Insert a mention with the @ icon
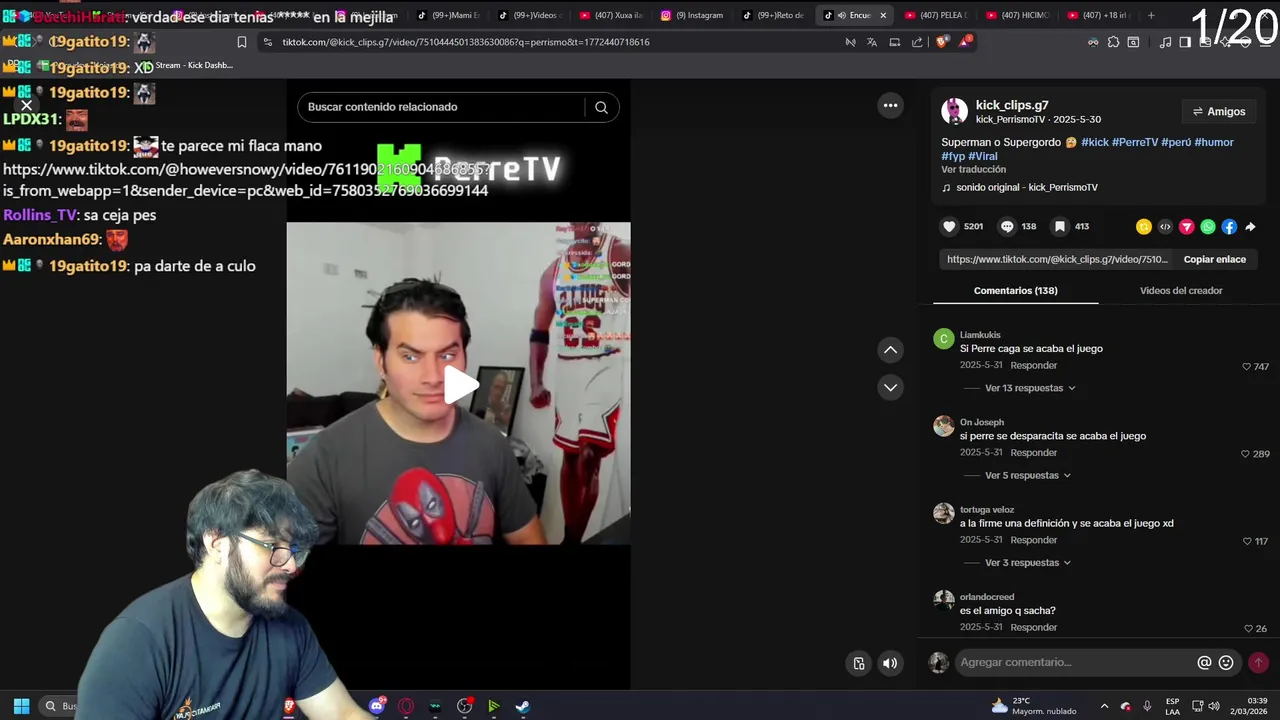 (x=1205, y=662)
